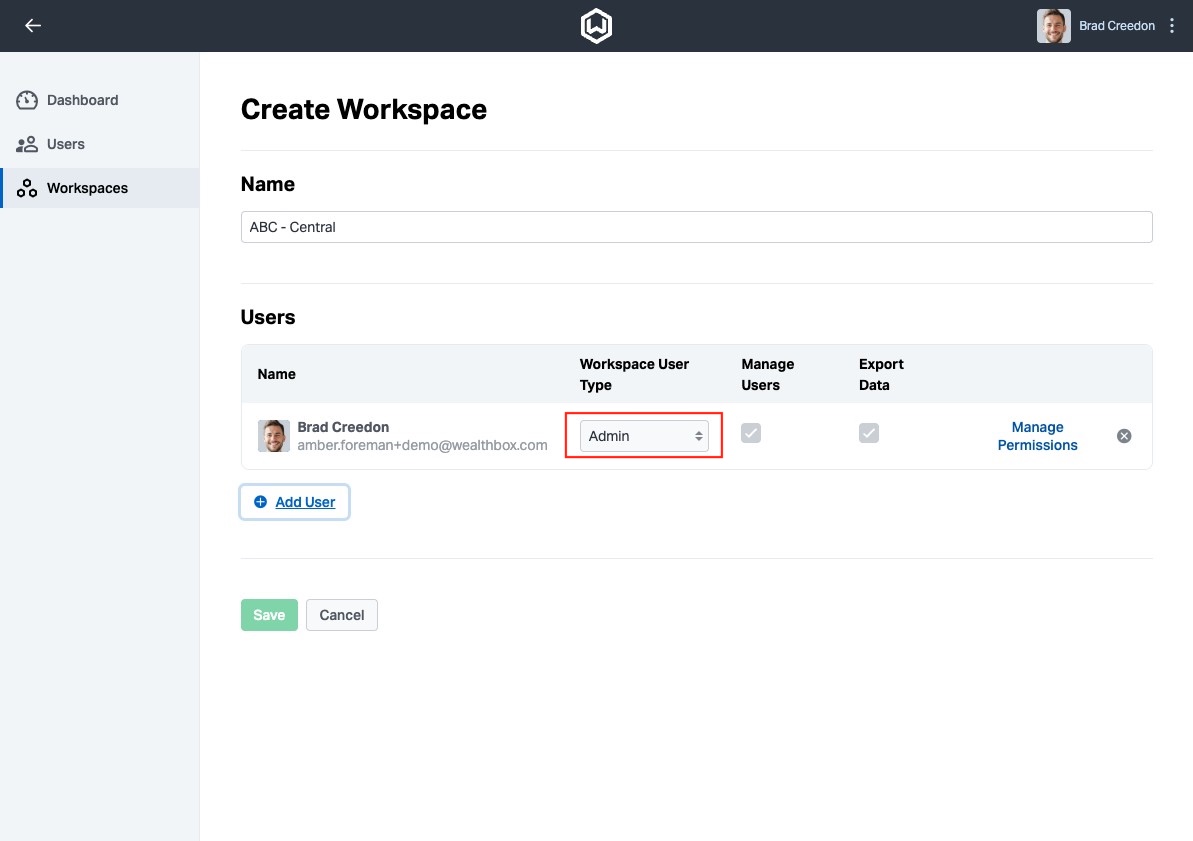Click Brad Creedon's avatar in users table
This screenshot has height=841, width=1193.
pos(274,436)
